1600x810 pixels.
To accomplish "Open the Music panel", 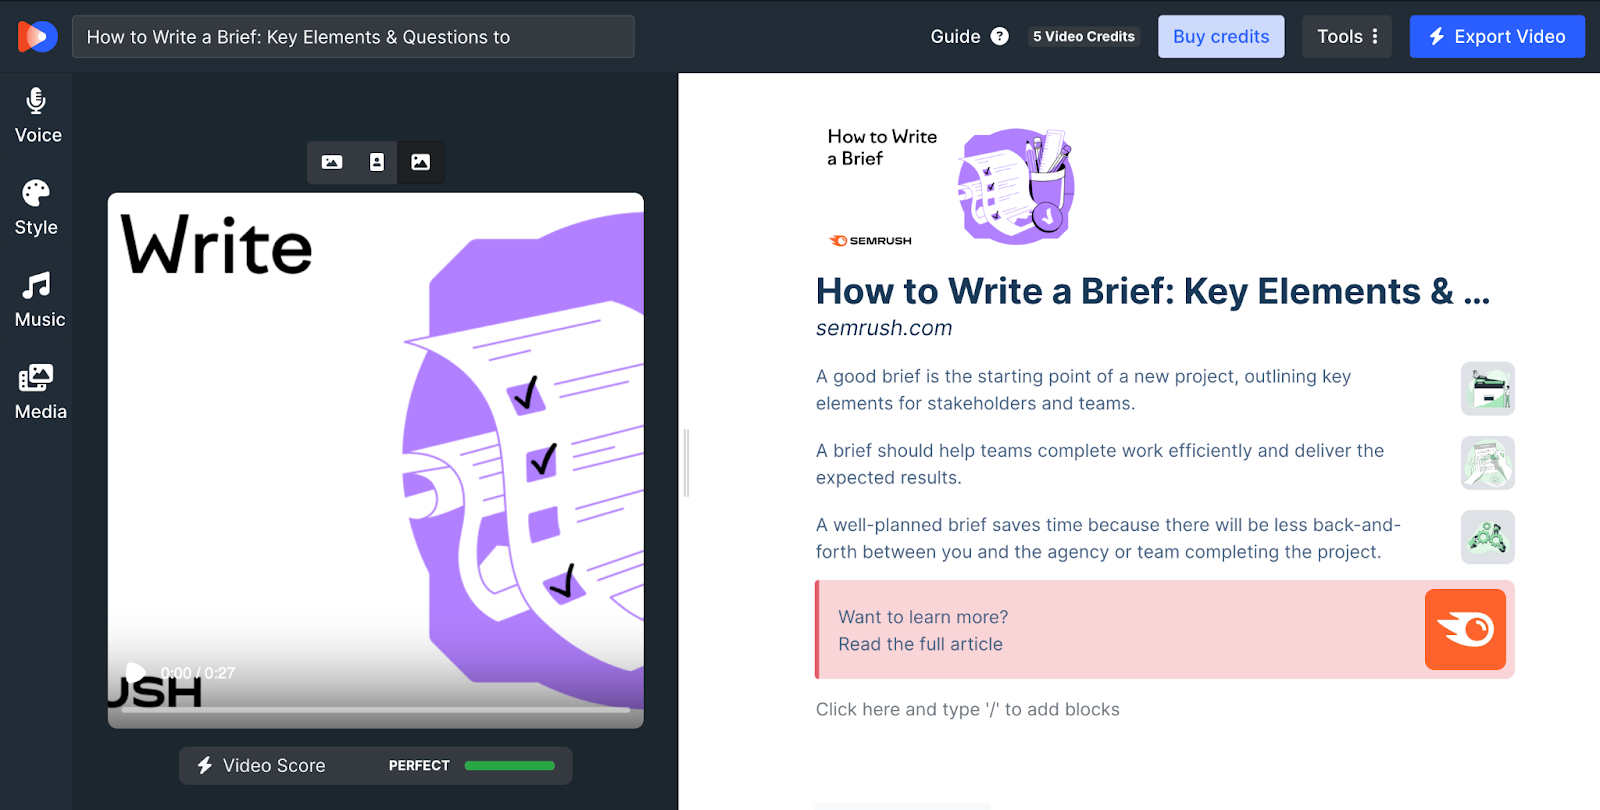I will coord(38,300).
